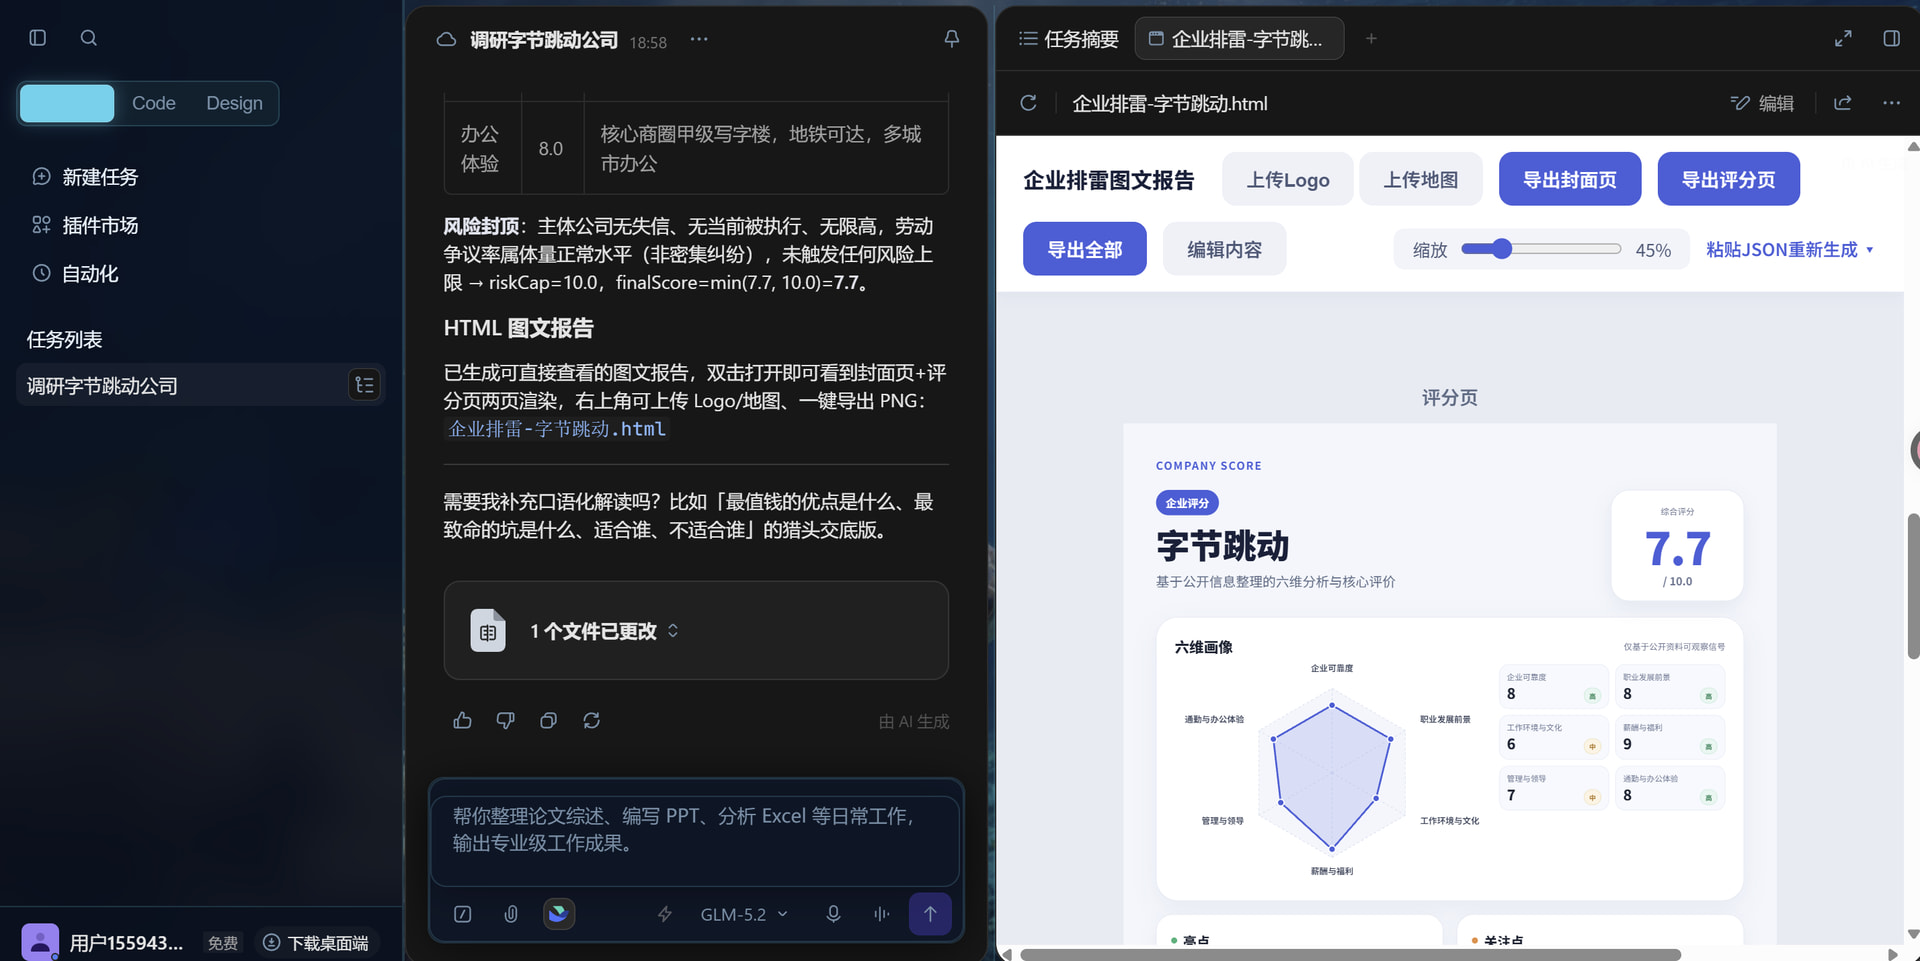Select the highlighted blue mode tab
The image size is (1920, 961).
tap(67, 103)
